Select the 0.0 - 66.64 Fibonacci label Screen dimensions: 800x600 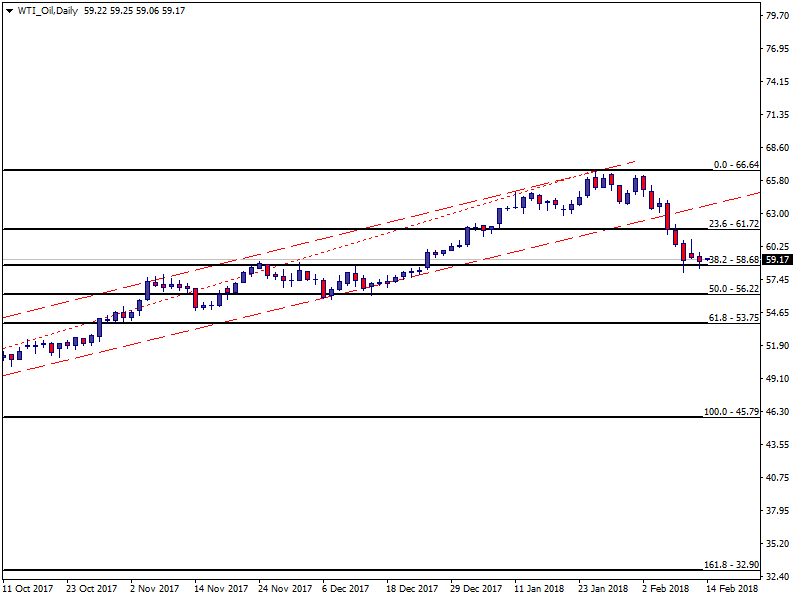click(736, 164)
